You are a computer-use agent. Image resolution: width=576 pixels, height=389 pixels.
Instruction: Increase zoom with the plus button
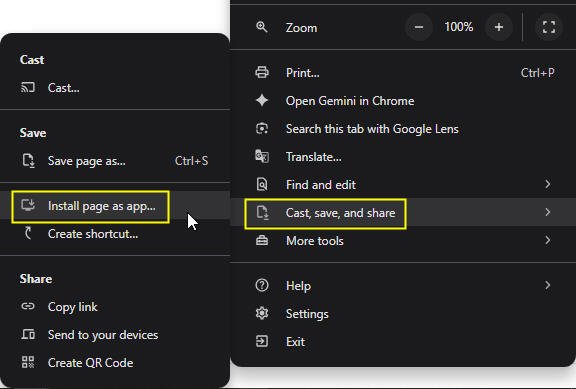pos(498,27)
